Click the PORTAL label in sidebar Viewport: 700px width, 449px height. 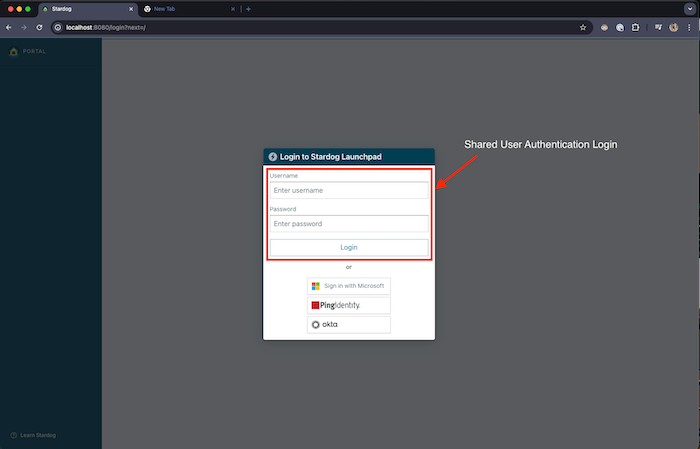[x=34, y=51]
